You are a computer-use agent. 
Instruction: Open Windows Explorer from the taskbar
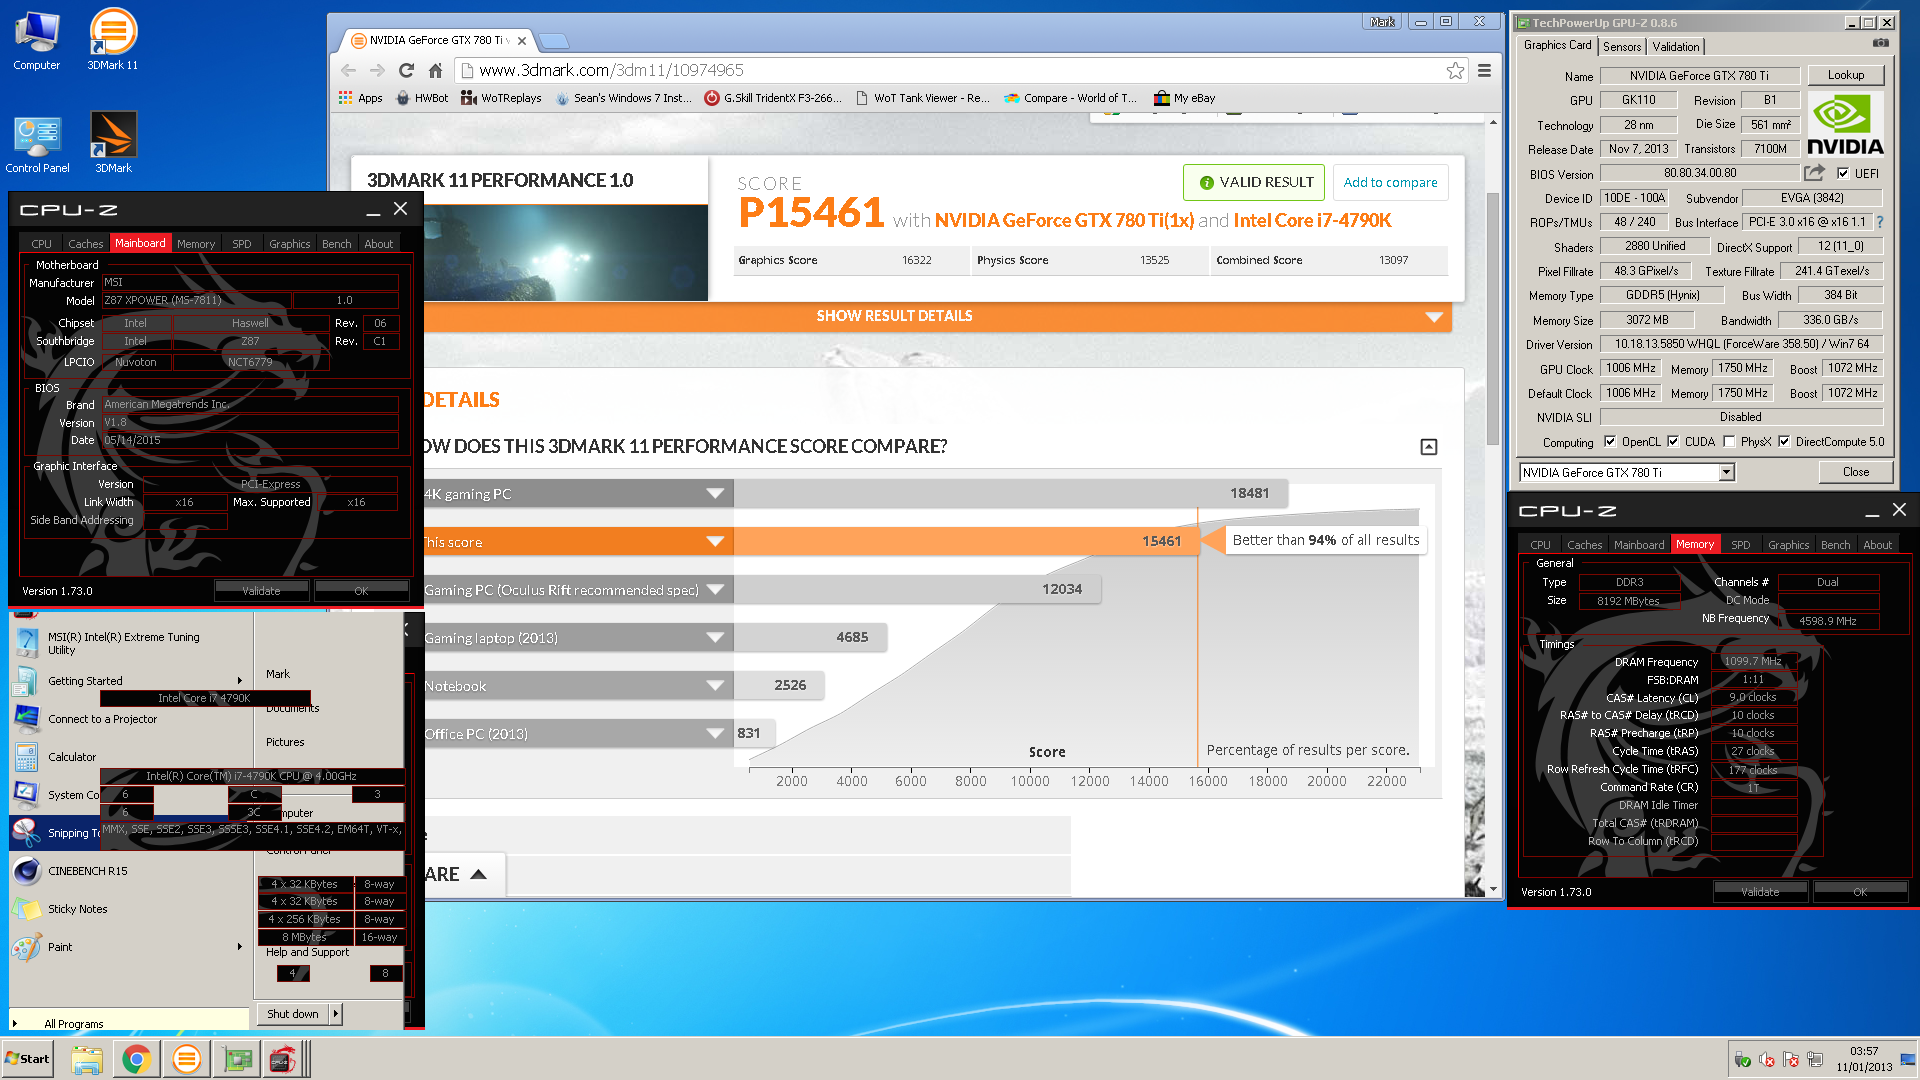(87, 1059)
